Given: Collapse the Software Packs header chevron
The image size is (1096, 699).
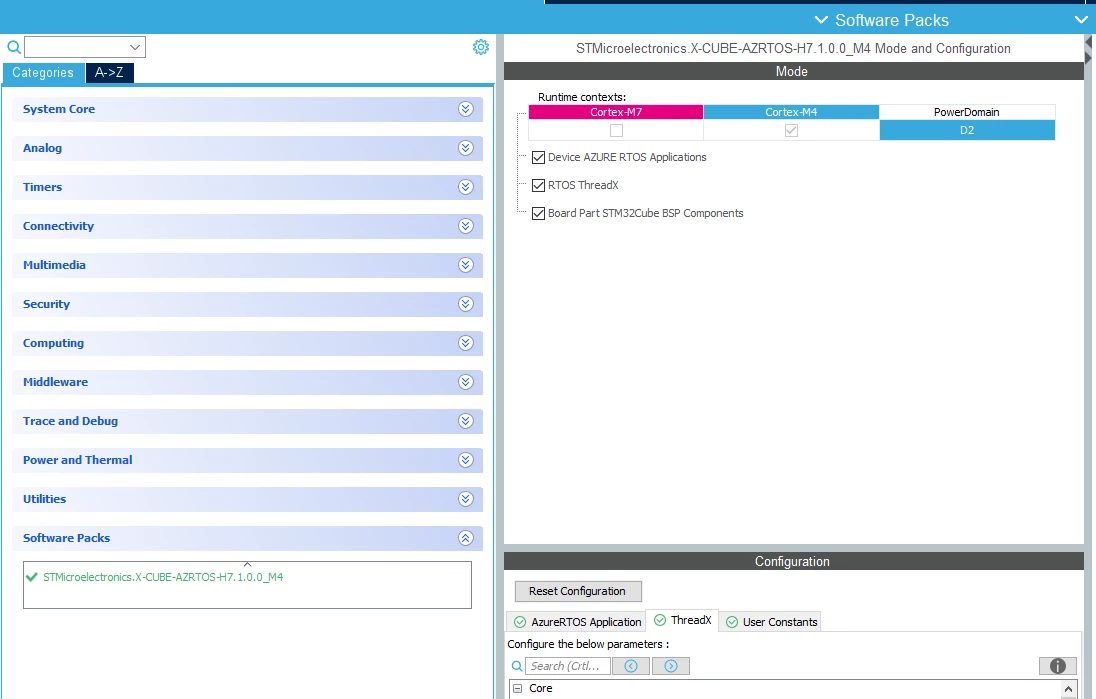Looking at the screenshot, I should coord(466,538).
